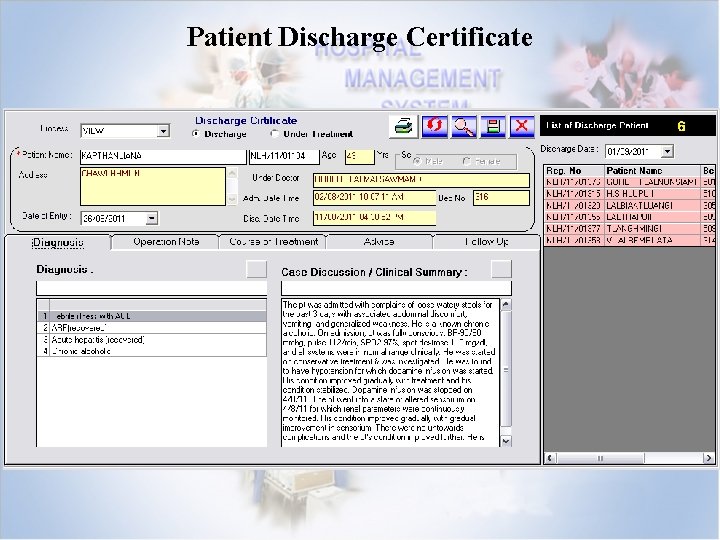
Task: Click the red refresh arrows icon
Action: point(435,126)
